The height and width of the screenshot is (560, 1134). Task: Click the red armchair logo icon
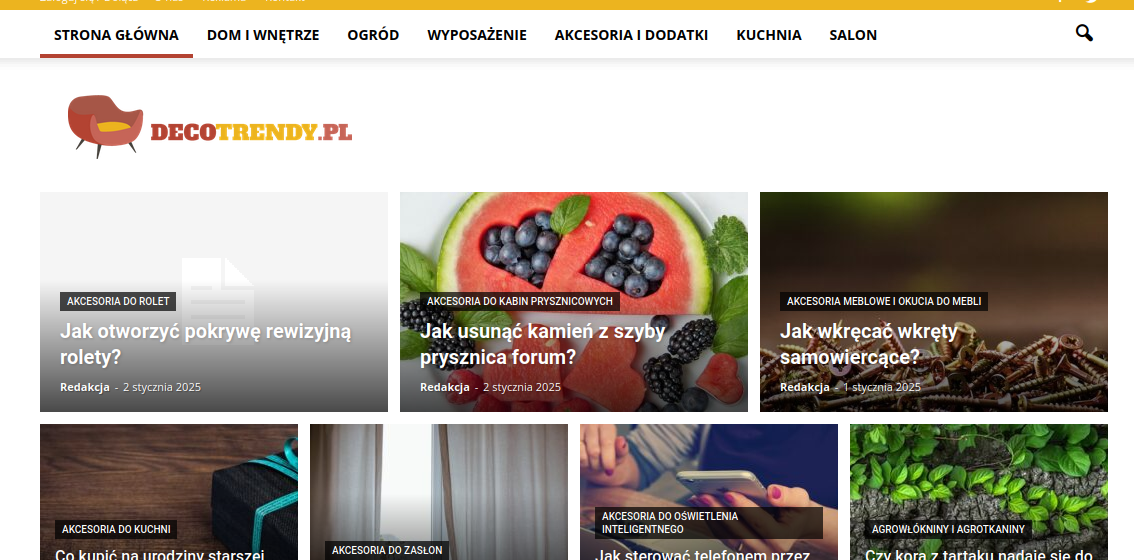pyautogui.click(x=106, y=126)
